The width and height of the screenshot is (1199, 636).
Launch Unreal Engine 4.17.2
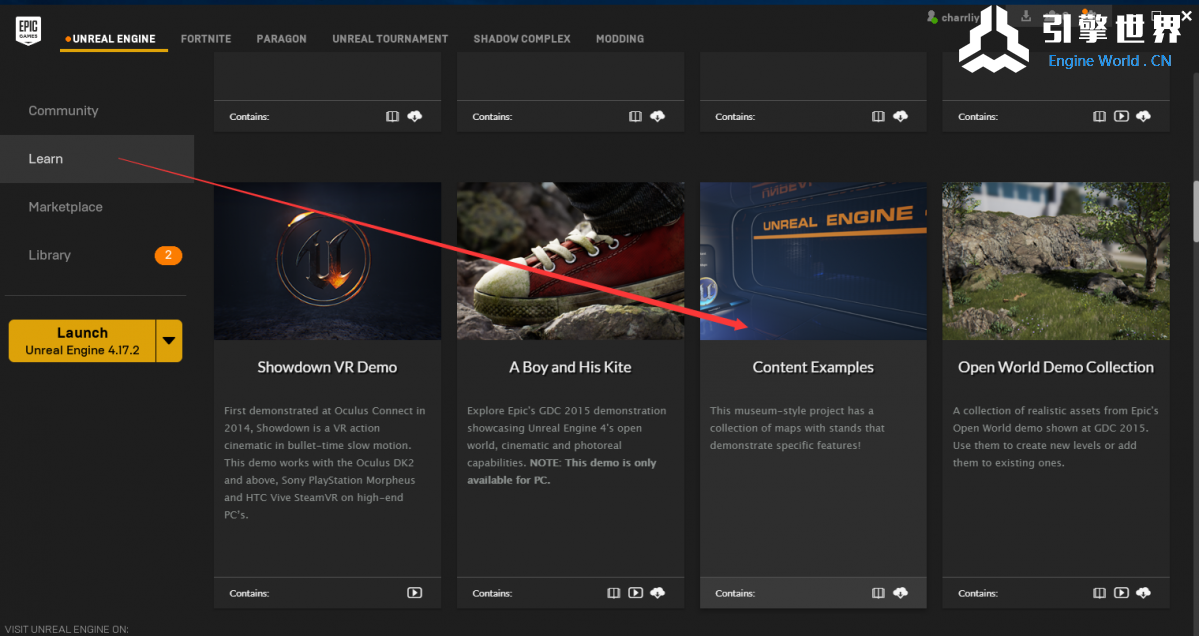pyautogui.click(x=82, y=341)
